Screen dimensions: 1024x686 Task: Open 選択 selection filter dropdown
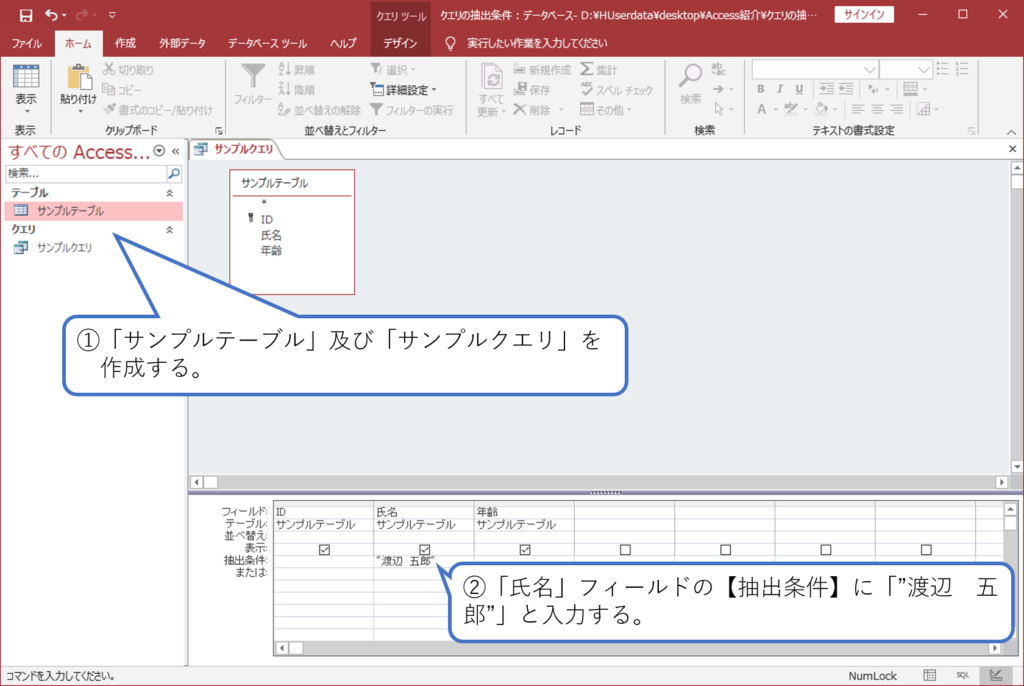pos(393,69)
